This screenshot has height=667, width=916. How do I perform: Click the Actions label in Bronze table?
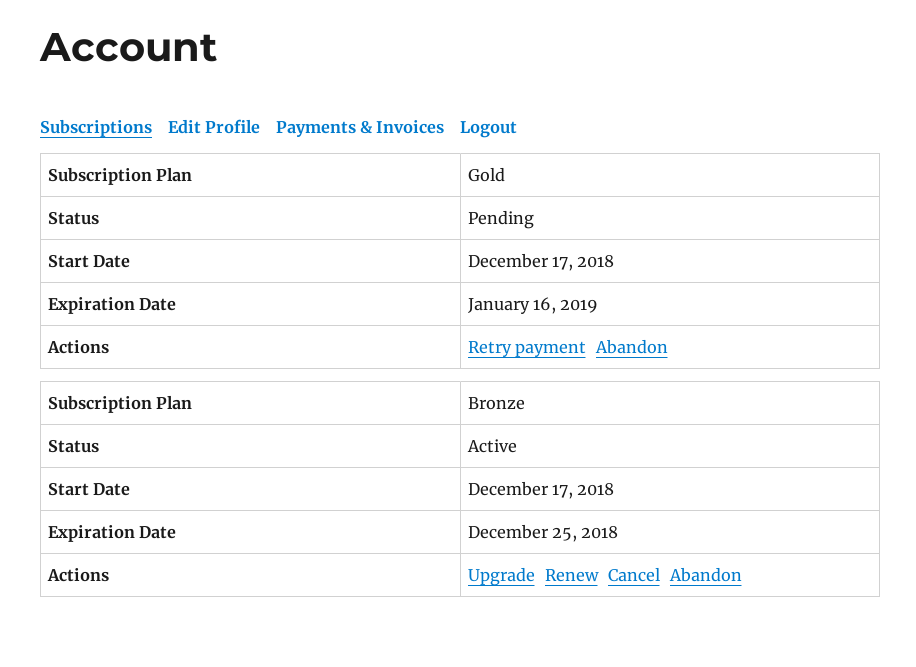click(x=78, y=575)
